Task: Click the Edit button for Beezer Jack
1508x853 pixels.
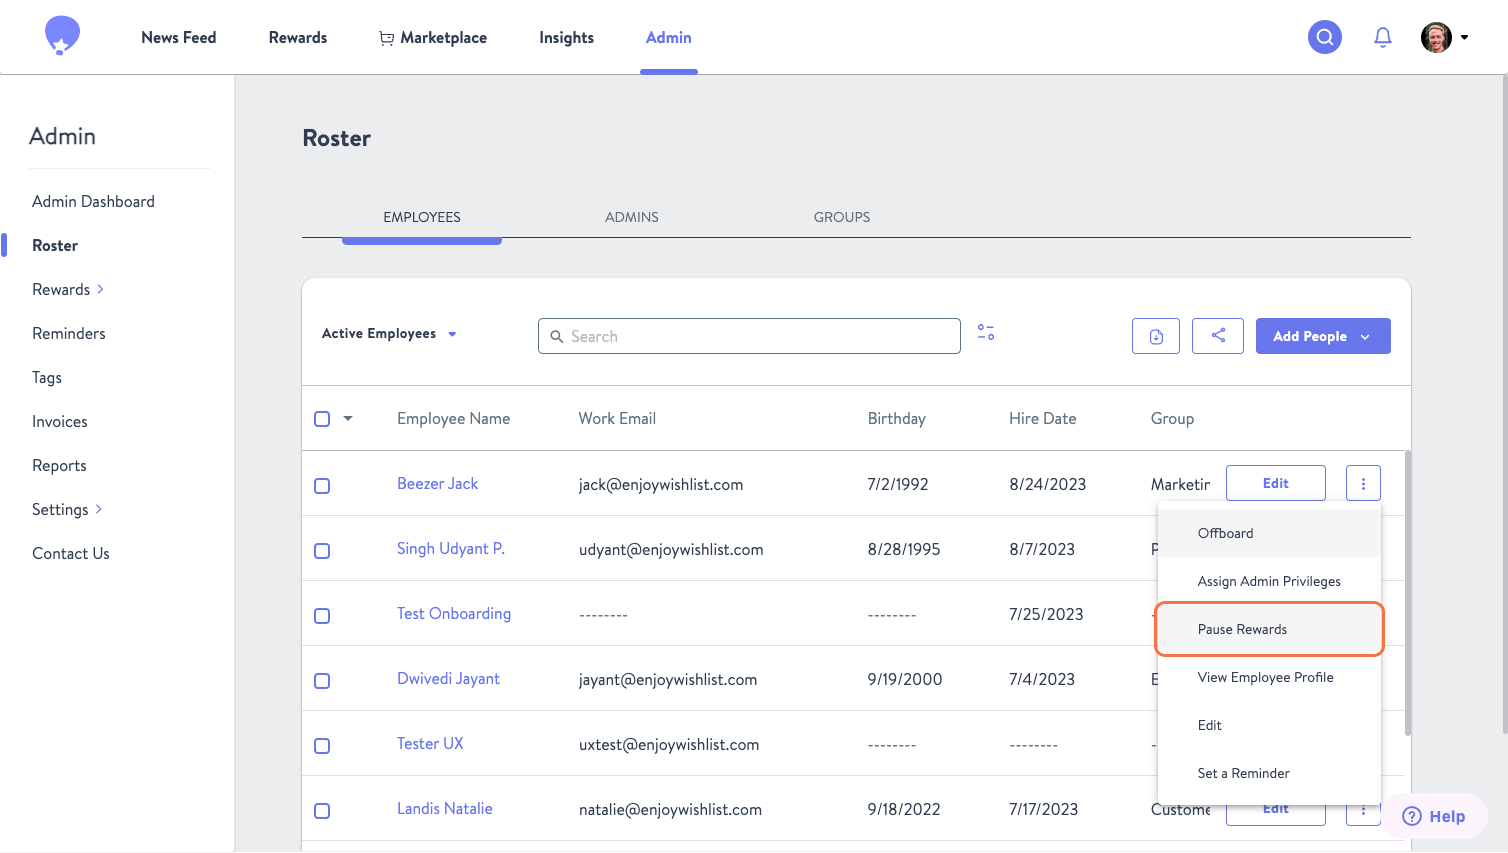Action: pos(1276,483)
